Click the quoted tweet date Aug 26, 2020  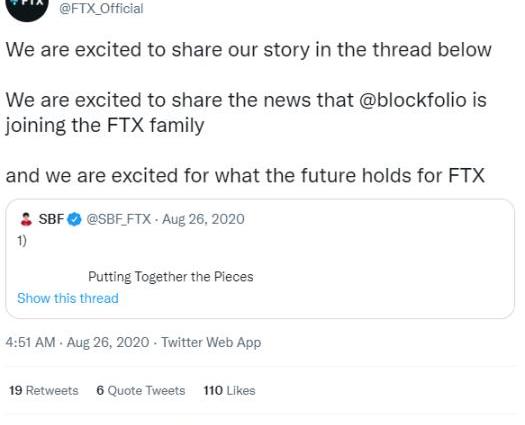click(x=203, y=219)
